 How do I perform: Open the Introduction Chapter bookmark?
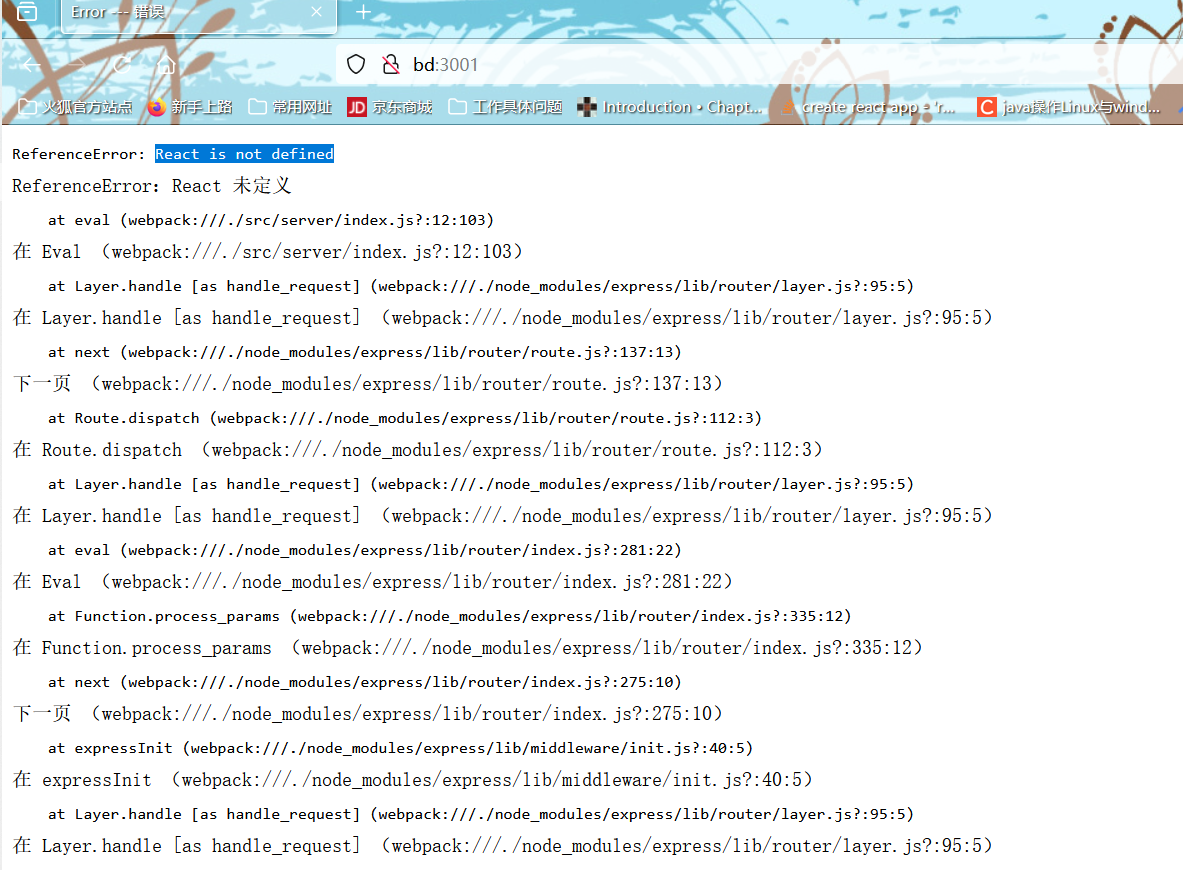pos(670,107)
